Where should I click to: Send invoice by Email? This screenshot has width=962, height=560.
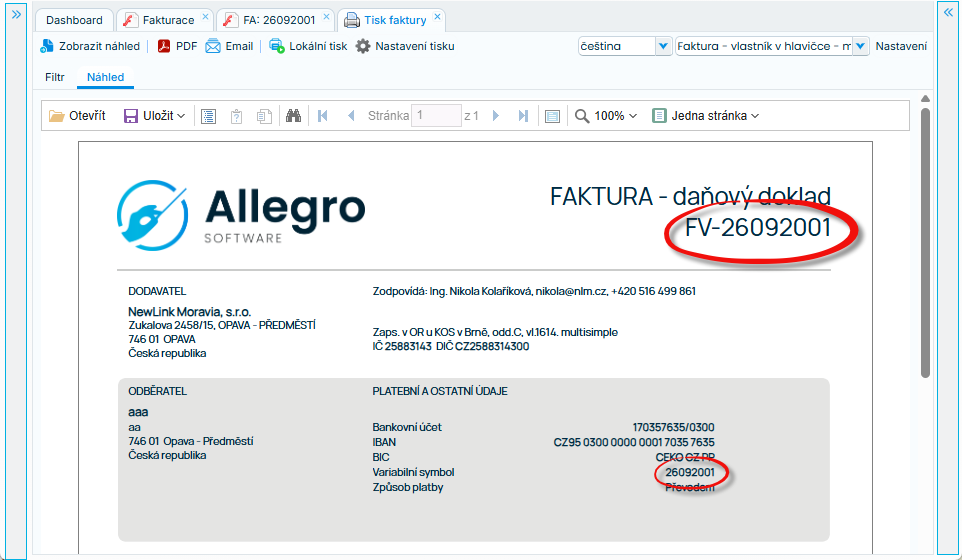click(229, 46)
